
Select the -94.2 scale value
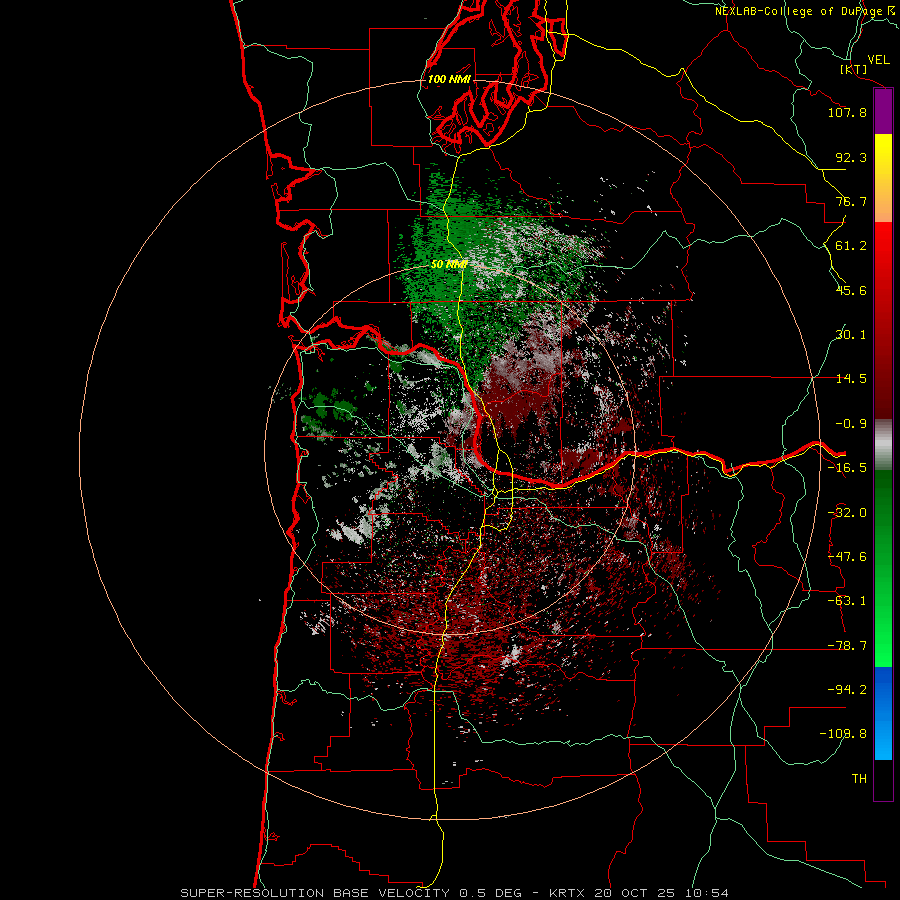(847, 690)
